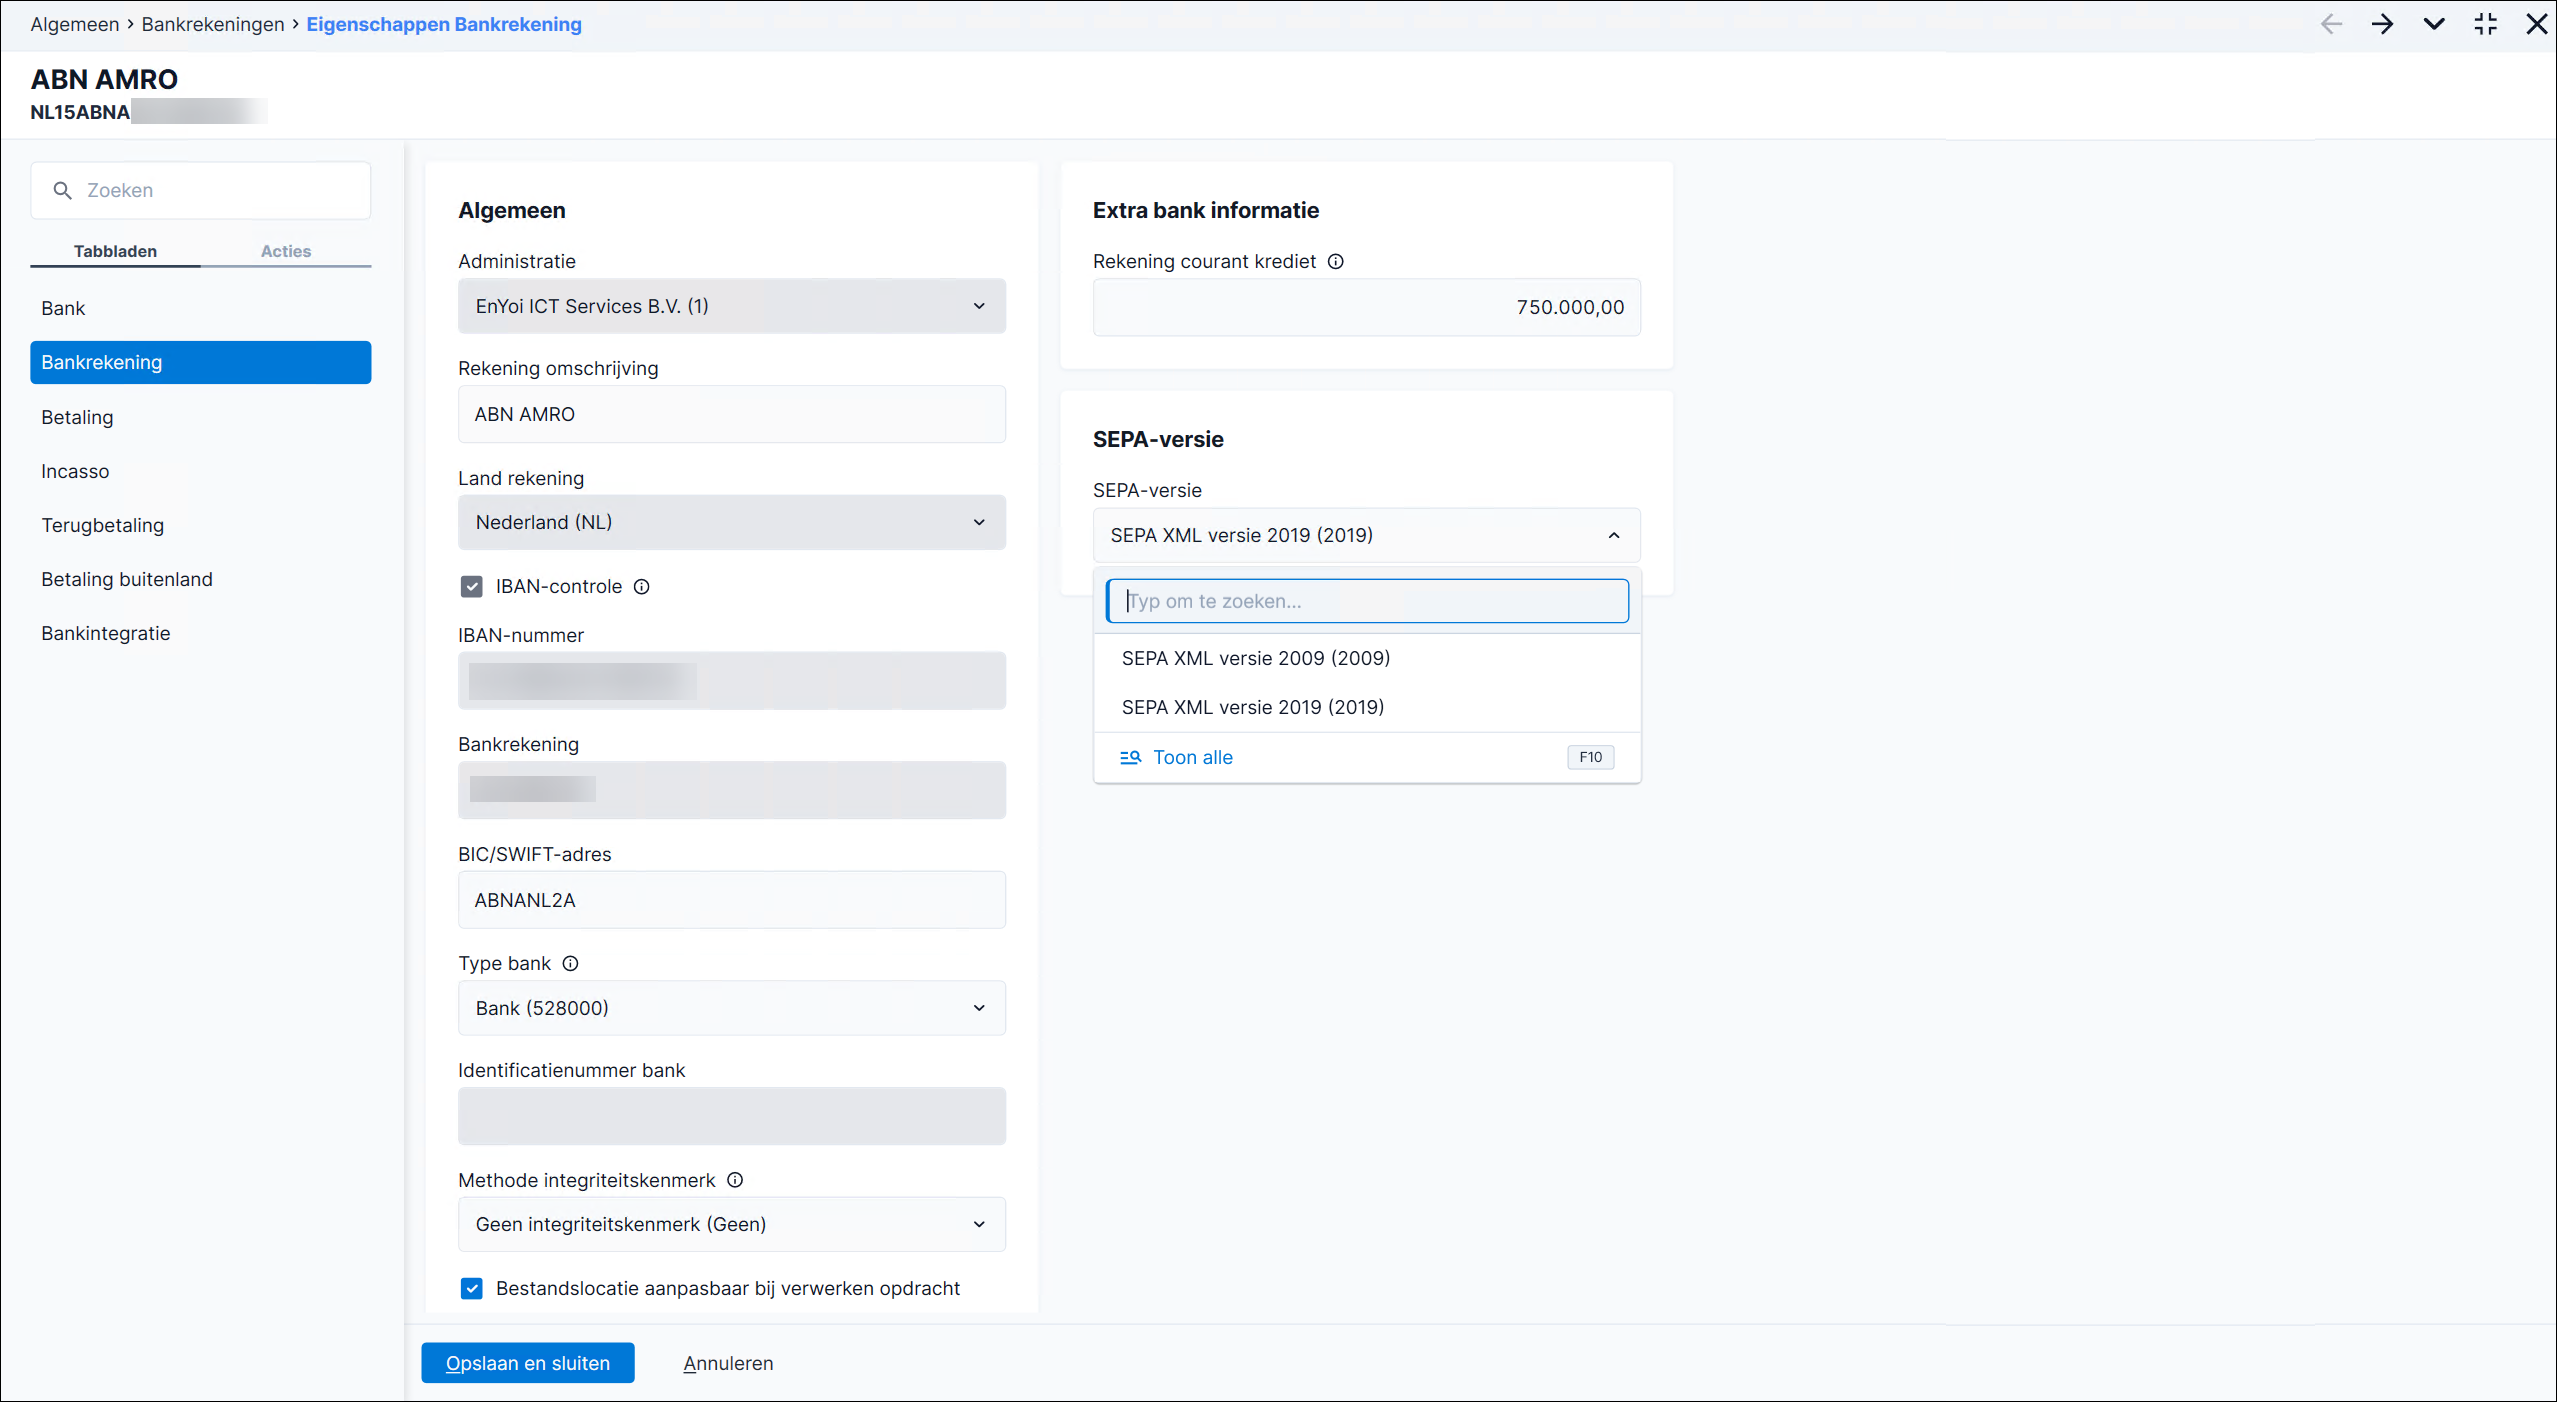Screen dimensions: 2557x1402
Task: Open Methode integriteitskenmerk dropdown
Action: 732,1224
